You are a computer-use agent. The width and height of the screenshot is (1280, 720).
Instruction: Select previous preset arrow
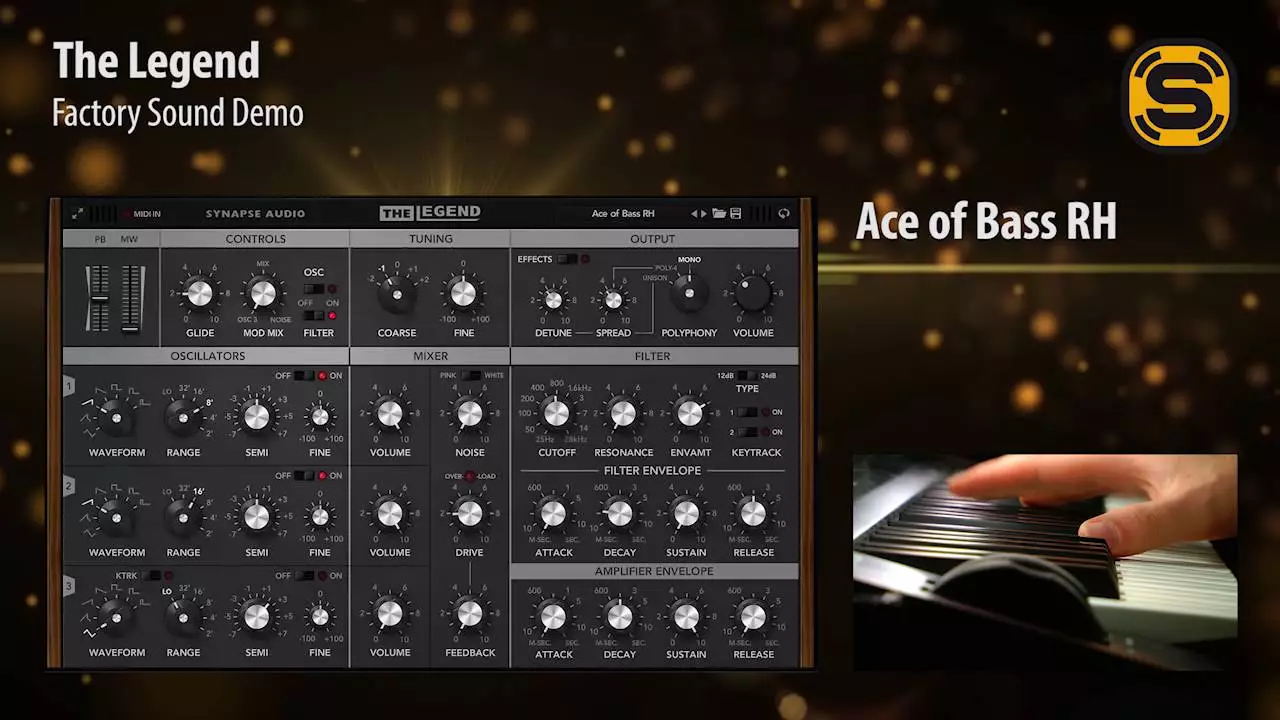[x=694, y=214]
